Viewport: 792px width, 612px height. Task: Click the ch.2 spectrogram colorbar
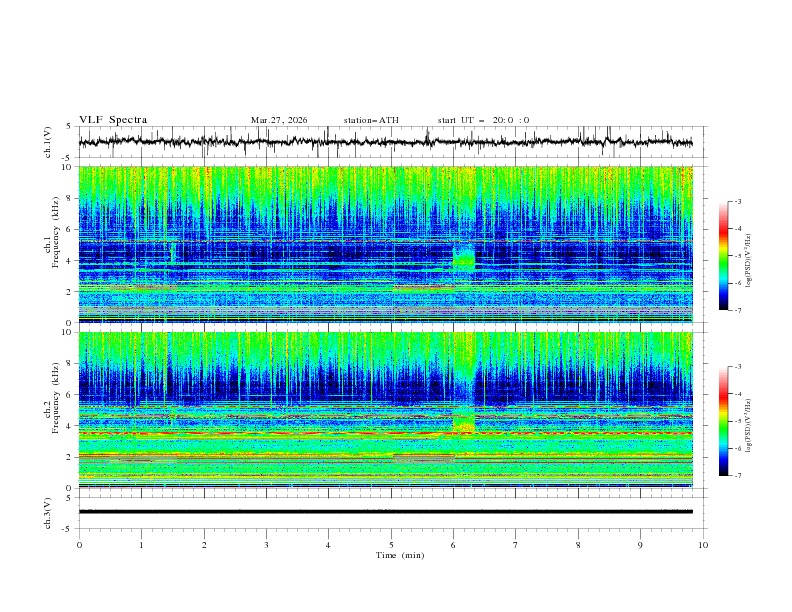pyautogui.click(x=724, y=421)
